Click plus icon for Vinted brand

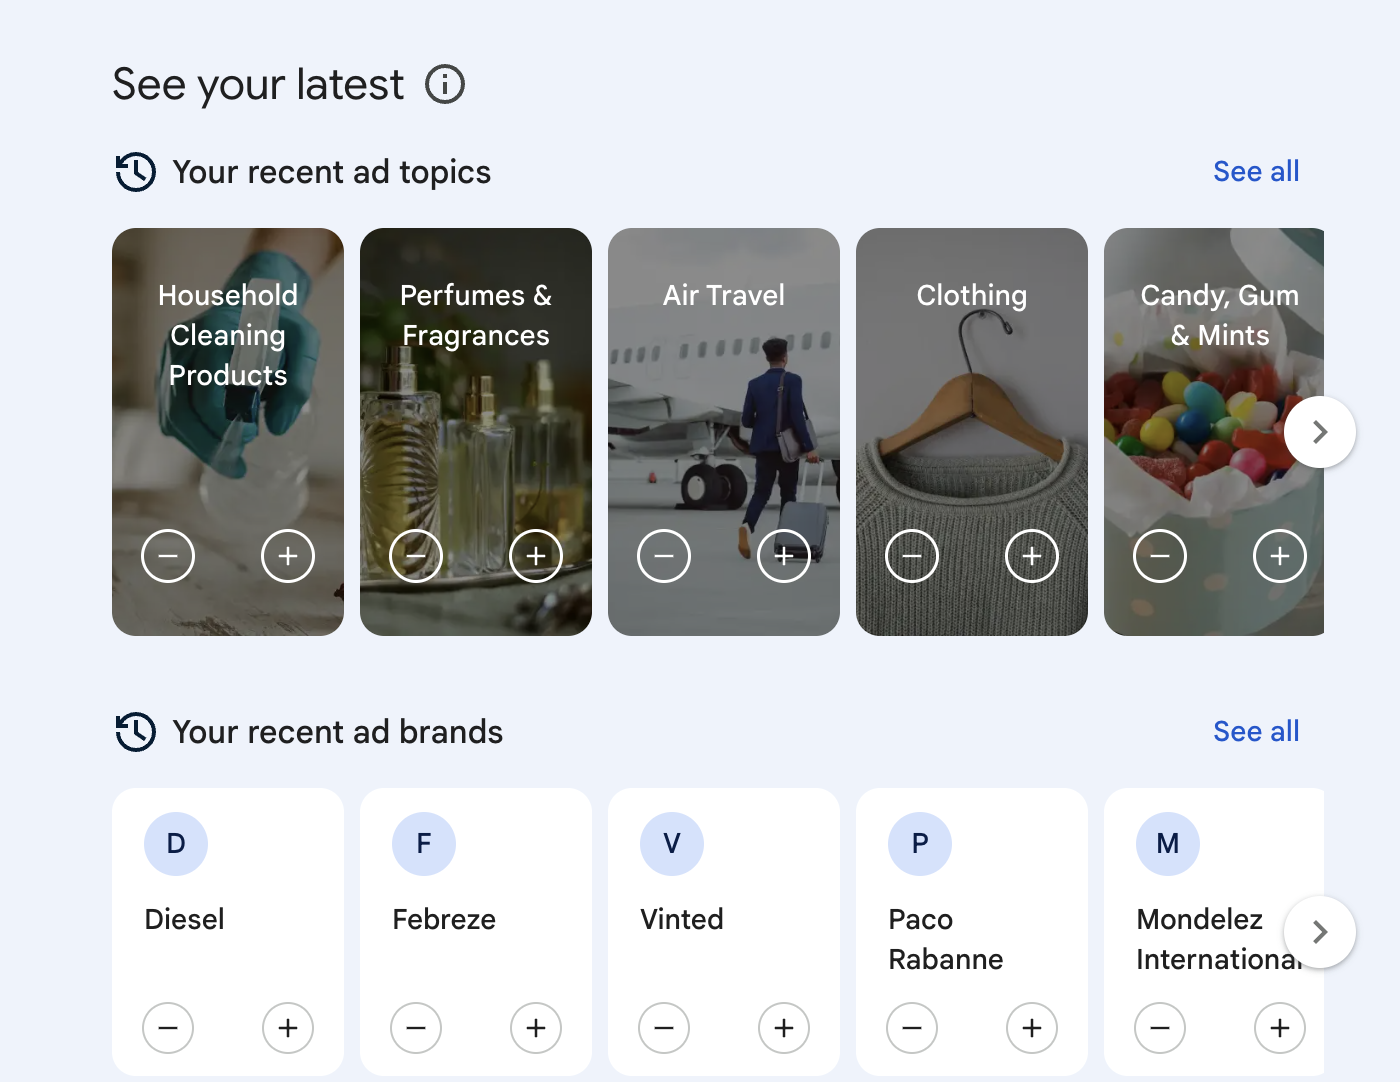tap(784, 1028)
